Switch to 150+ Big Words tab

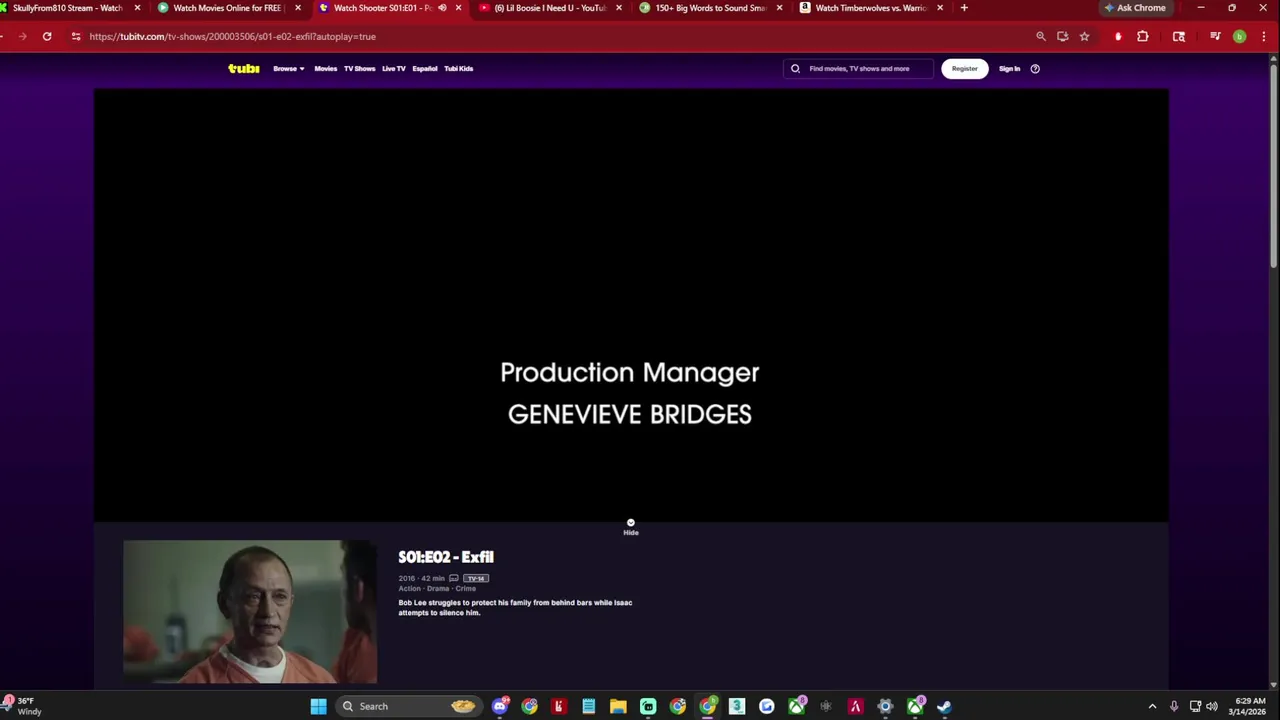coord(710,8)
